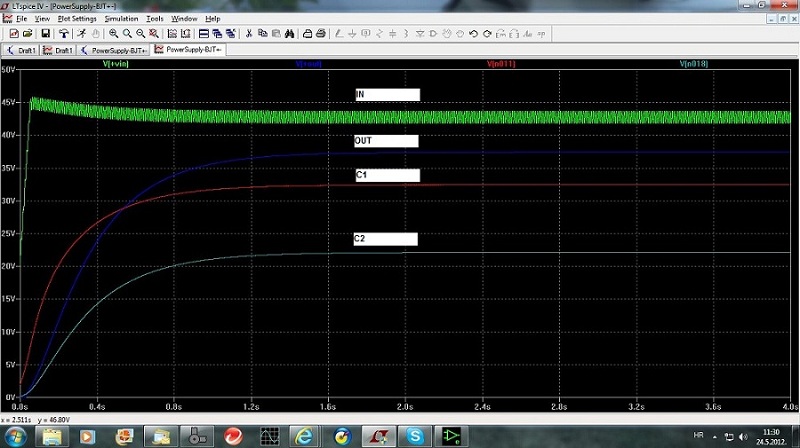The image size is (800, 448).
Task: Click the white C2 annotation box
Action: point(385,239)
